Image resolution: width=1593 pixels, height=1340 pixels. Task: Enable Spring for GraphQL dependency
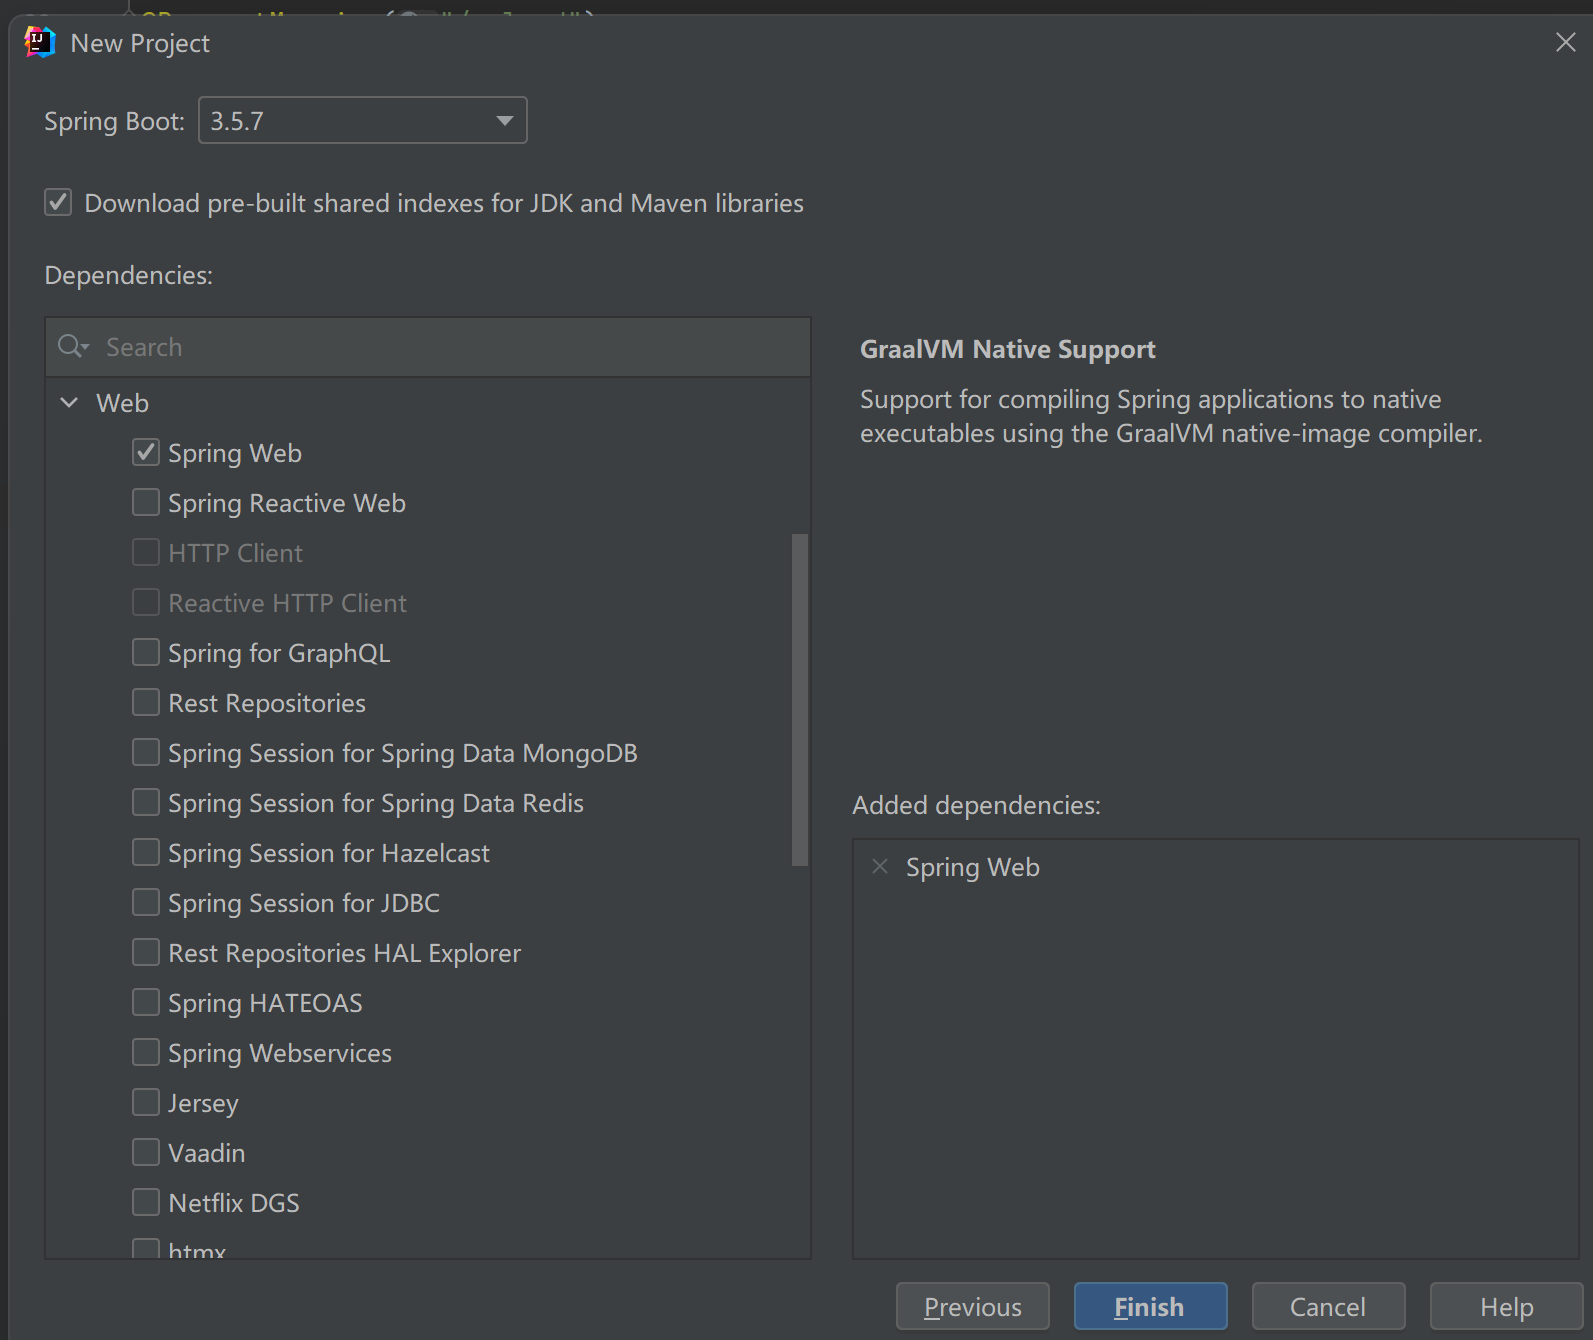pyautogui.click(x=146, y=652)
